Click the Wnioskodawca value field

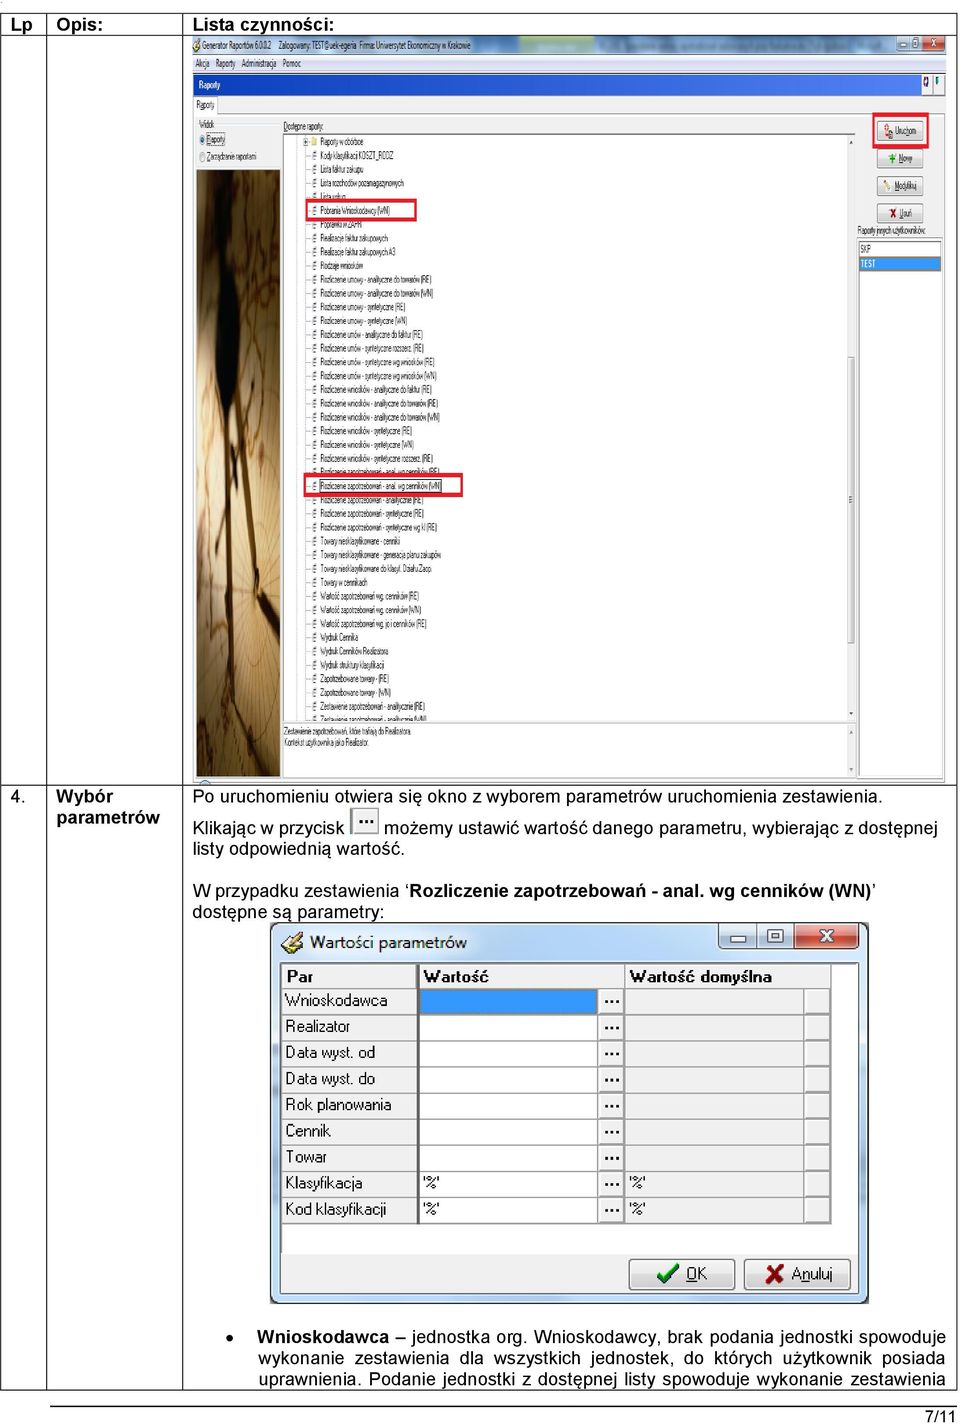[508, 1001]
